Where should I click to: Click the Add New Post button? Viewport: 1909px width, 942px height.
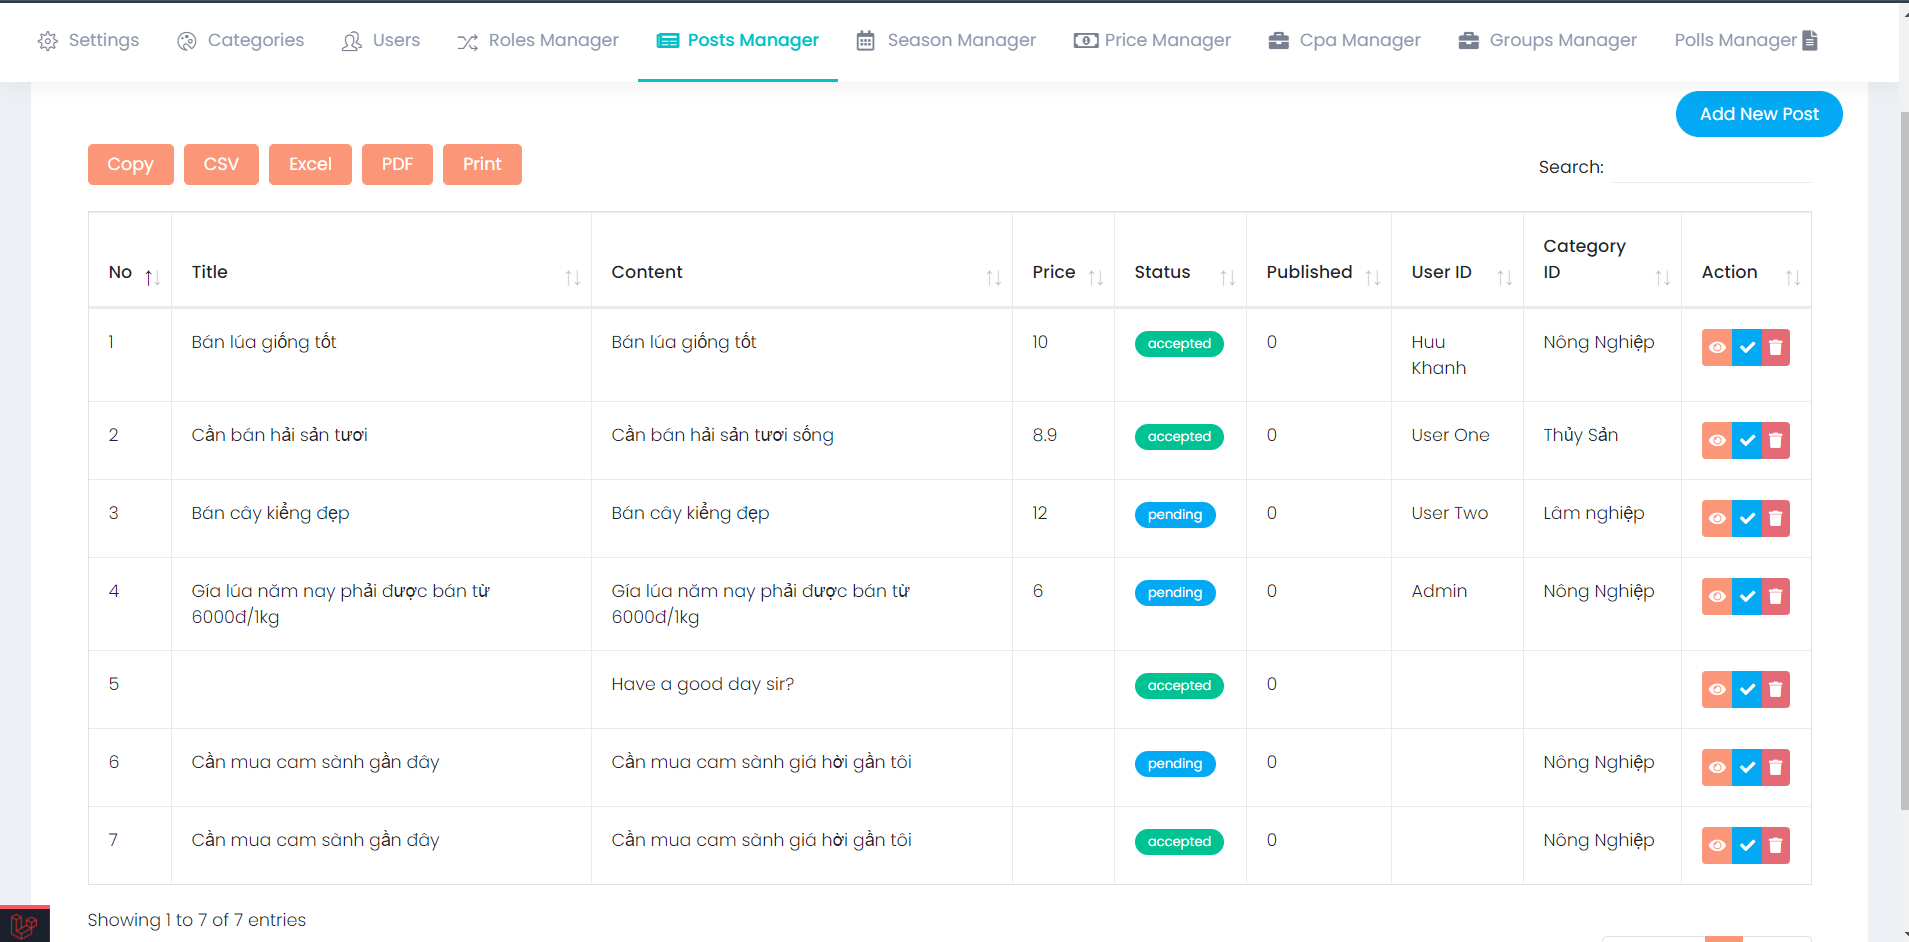[1758, 113]
